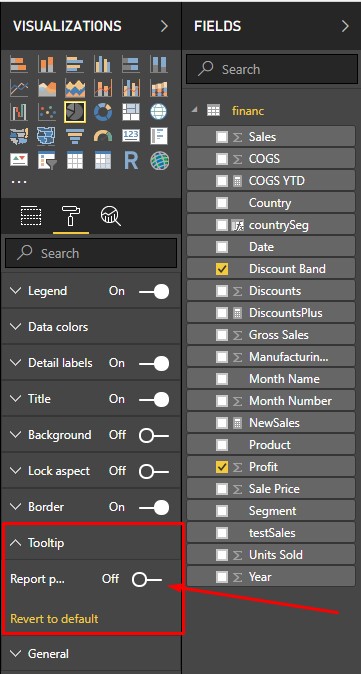Select the treemap visual
Screen dimensions: 361x674
[x=131, y=112]
